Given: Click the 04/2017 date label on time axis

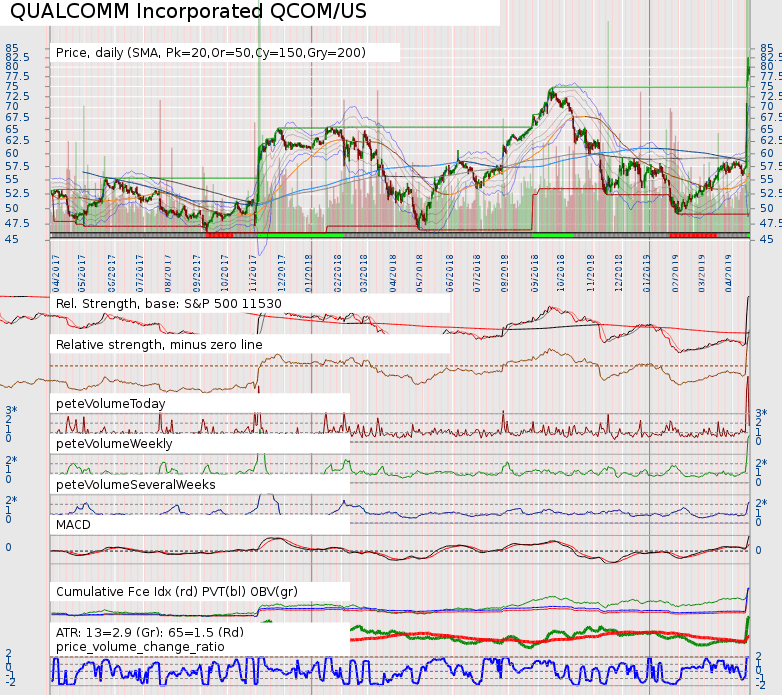Looking at the screenshot, I should point(56,274).
